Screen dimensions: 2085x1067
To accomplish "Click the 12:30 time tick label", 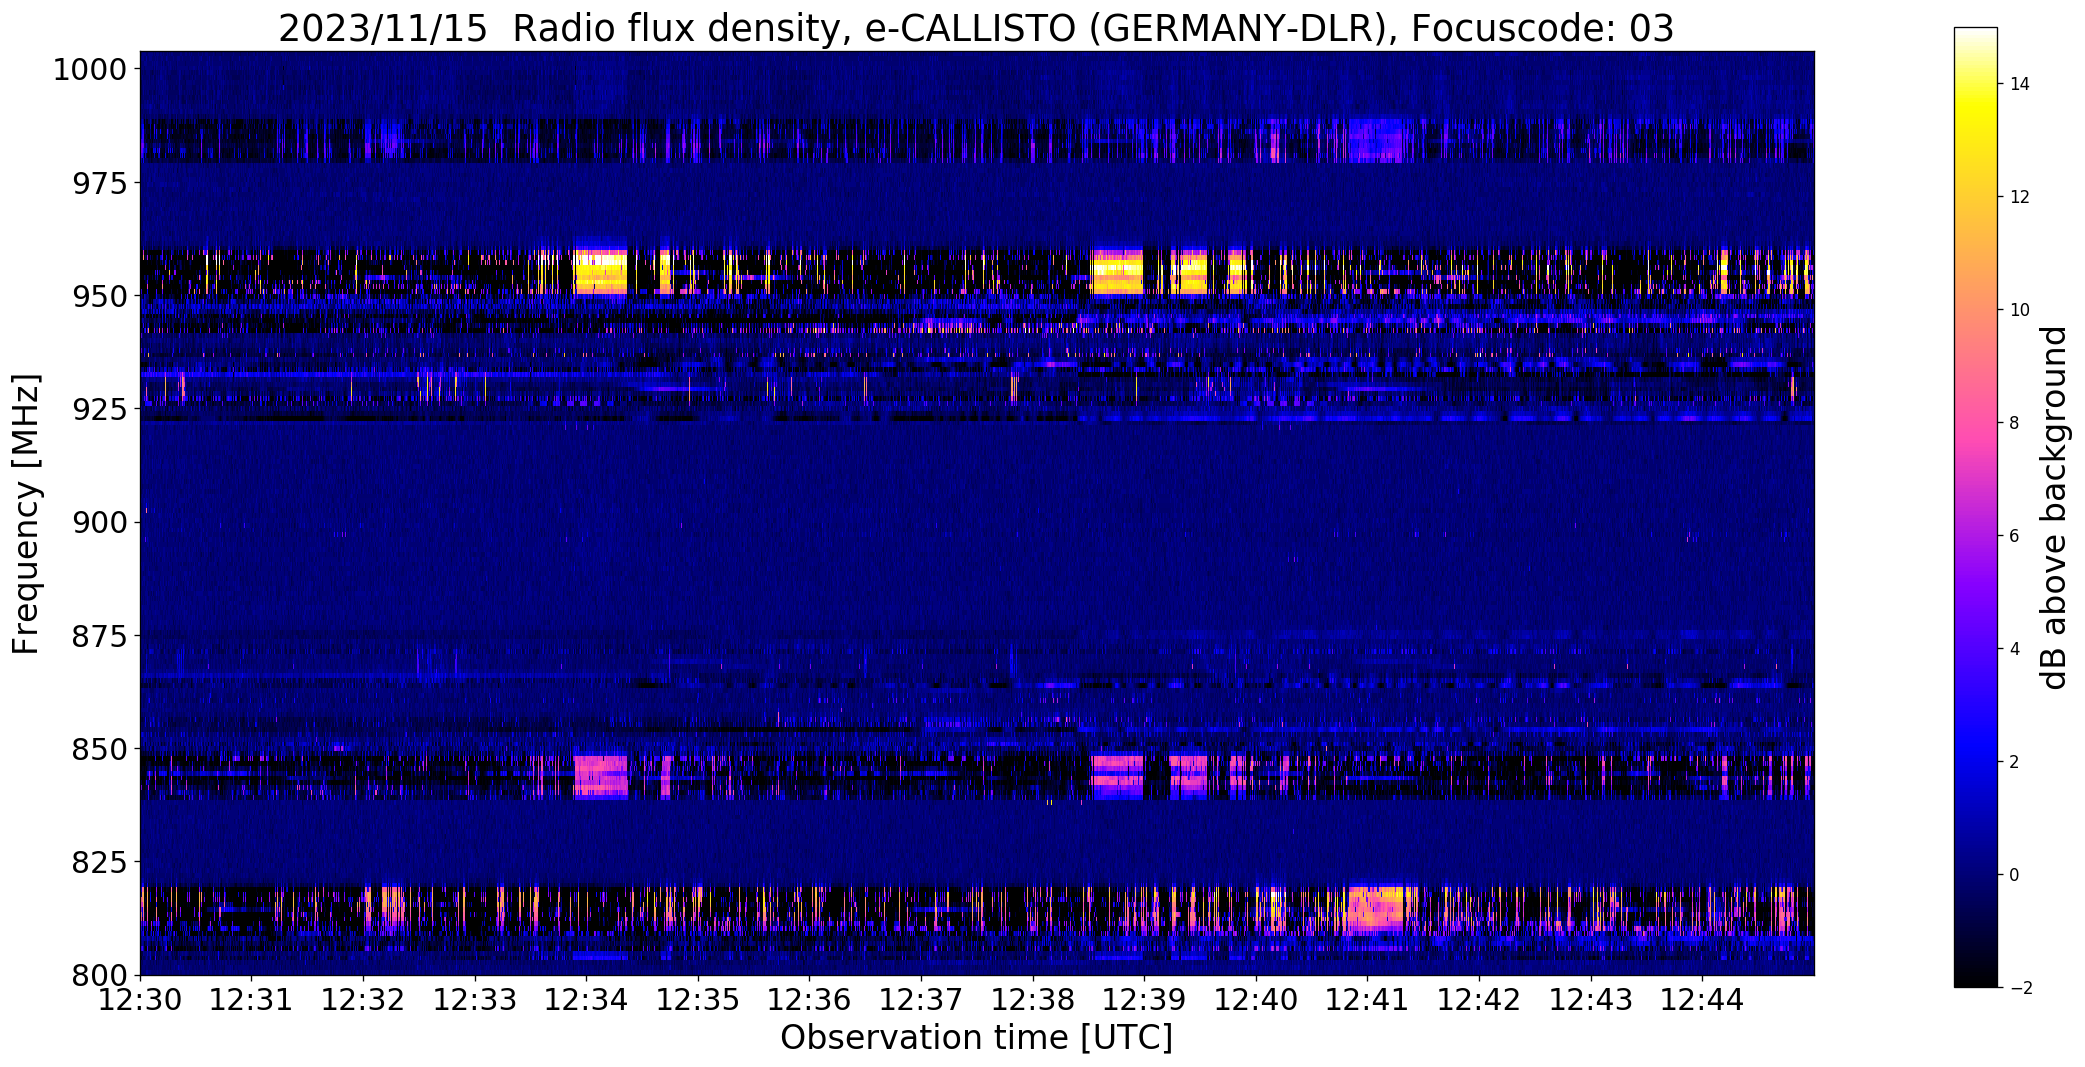I will click(x=140, y=999).
